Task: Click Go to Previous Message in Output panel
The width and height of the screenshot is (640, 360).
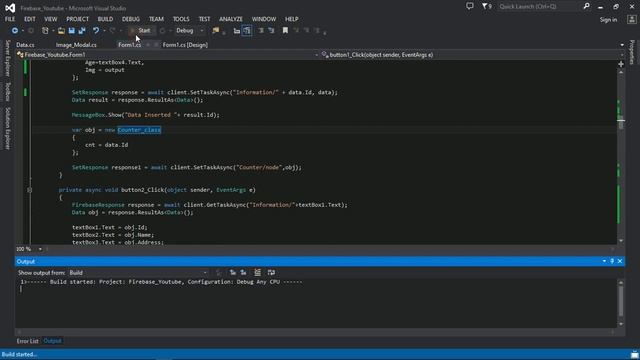Action: 233,272
